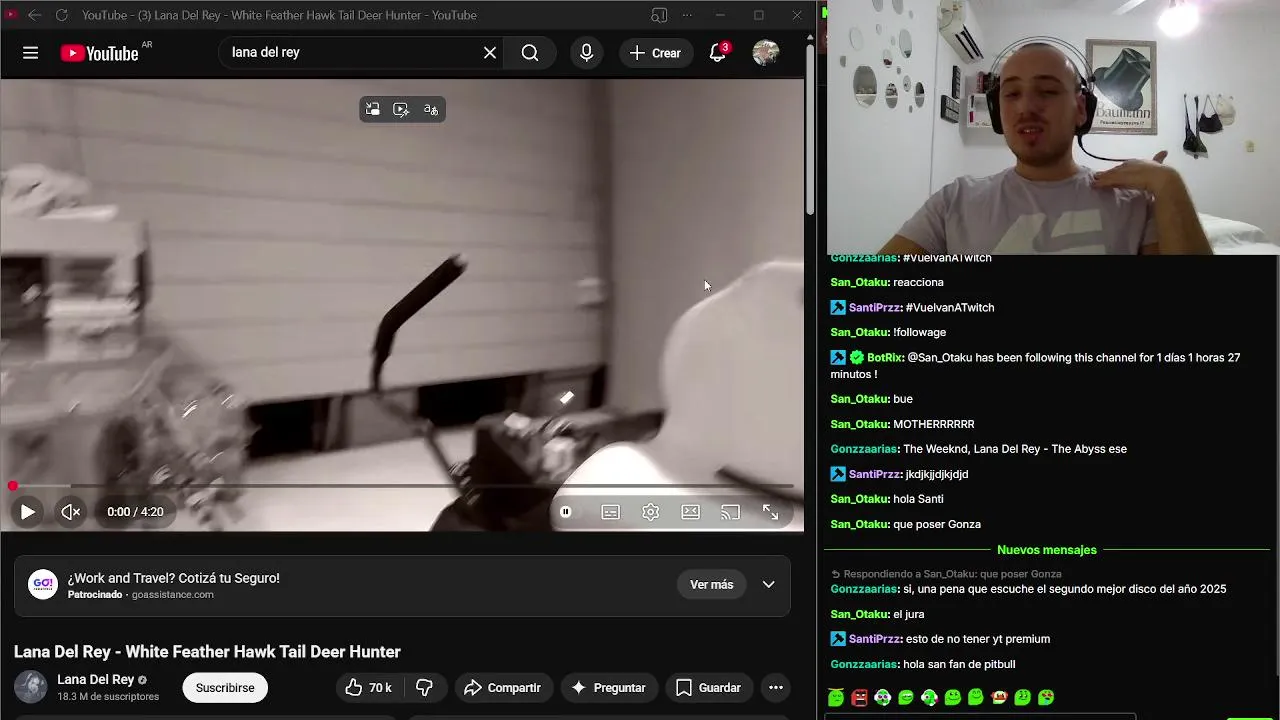Screen dimensions: 1280x720
Task: Dislike the video
Action: (424, 688)
